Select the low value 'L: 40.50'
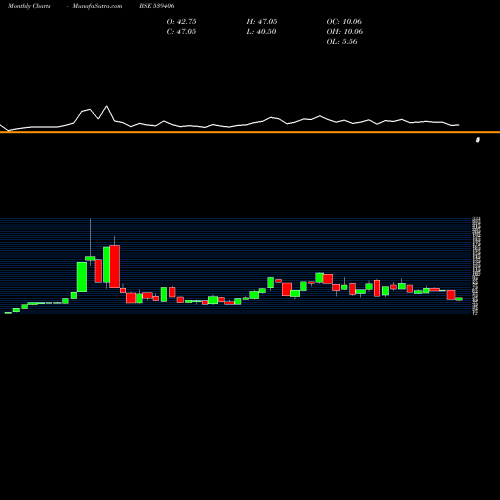 (x=261, y=32)
